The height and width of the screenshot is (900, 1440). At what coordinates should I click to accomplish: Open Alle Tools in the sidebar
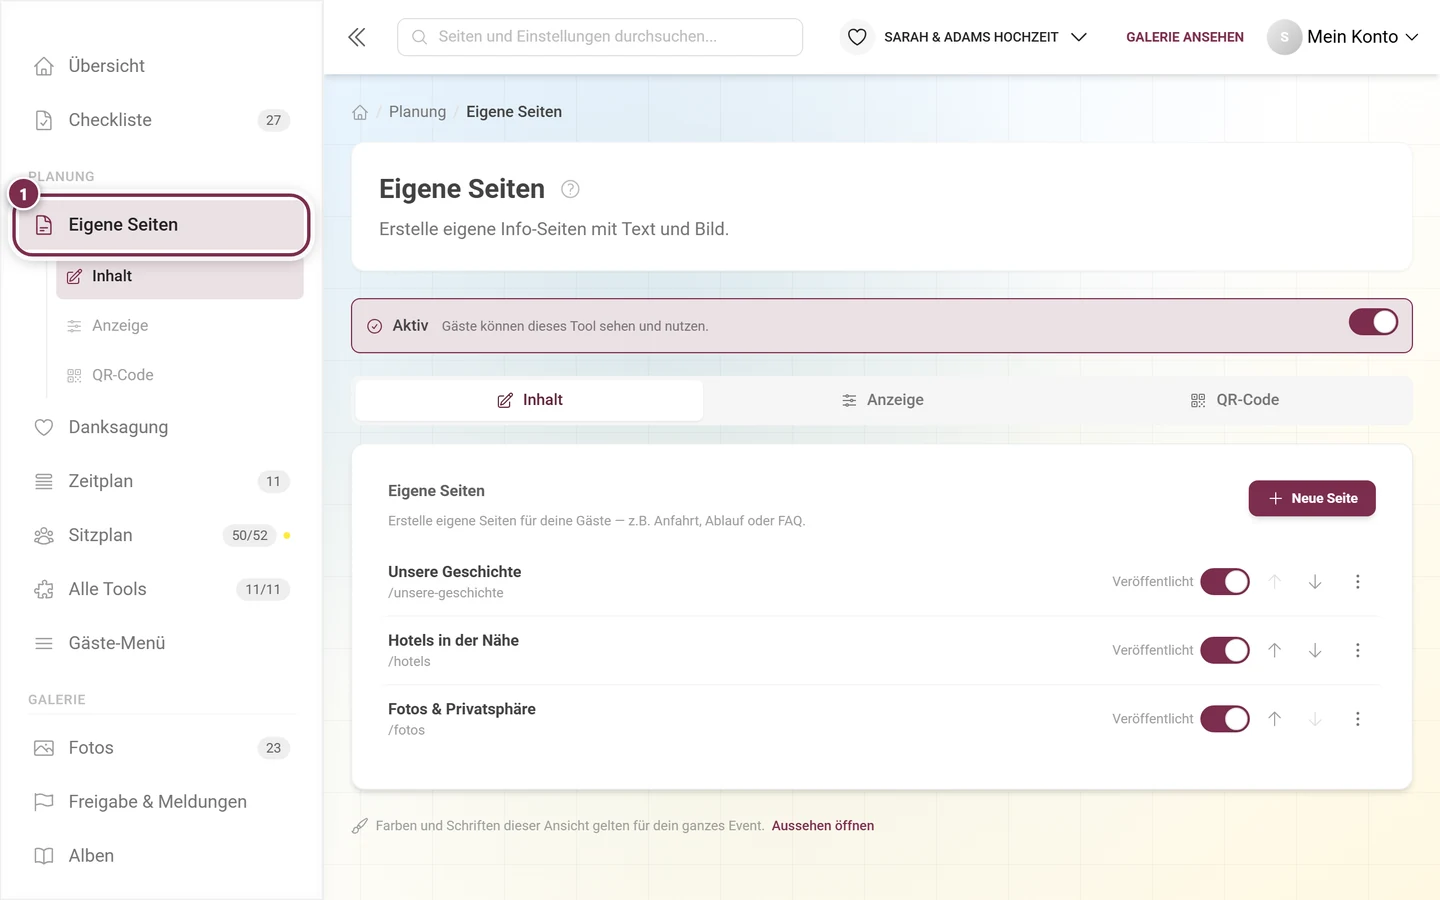pyautogui.click(x=161, y=589)
